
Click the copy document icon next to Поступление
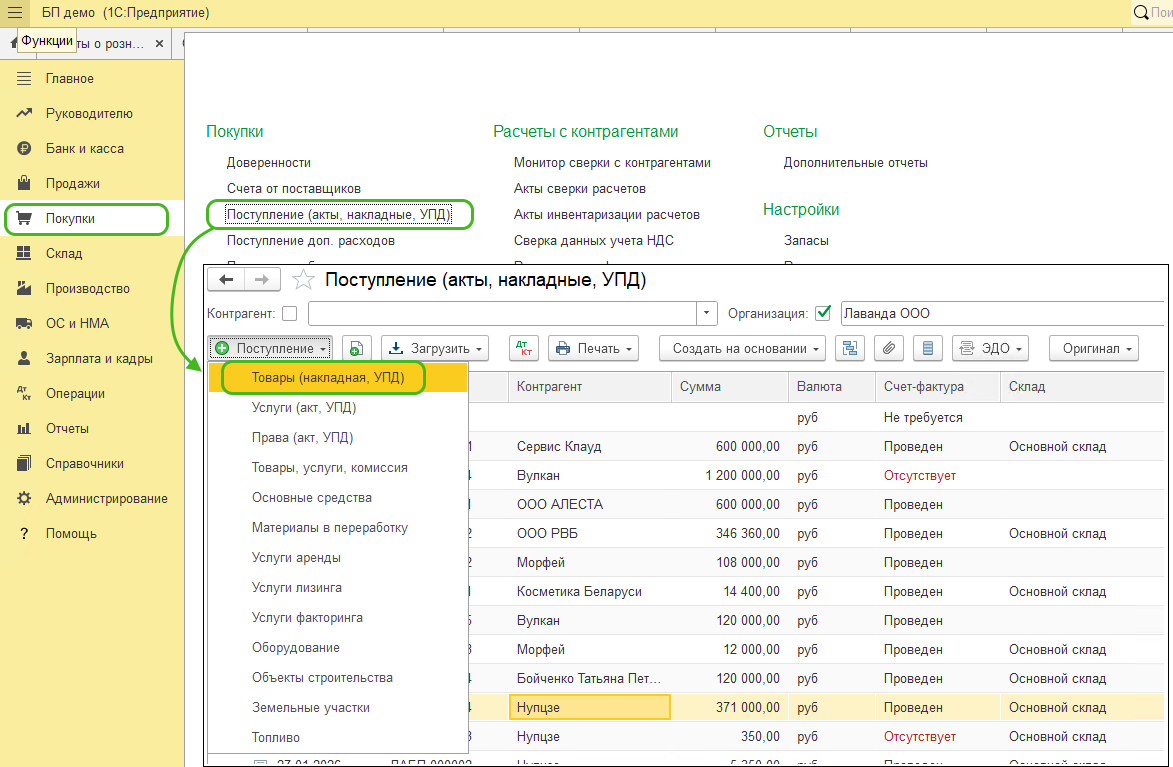tap(357, 349)
